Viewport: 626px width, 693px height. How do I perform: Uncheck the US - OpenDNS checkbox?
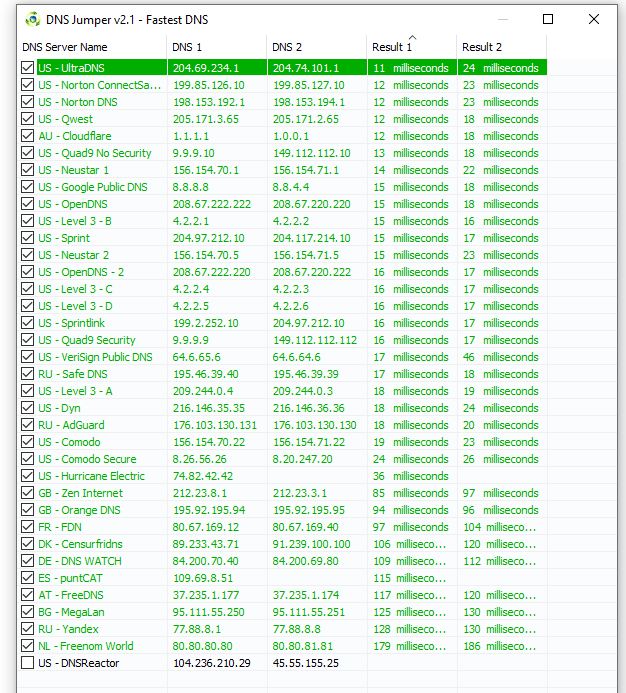pos(27,204)
